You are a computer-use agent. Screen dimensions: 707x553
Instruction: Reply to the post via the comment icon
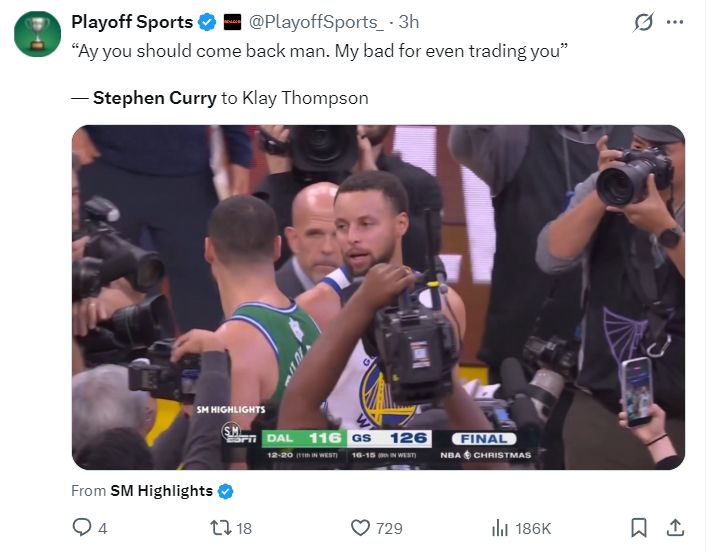(x=83, y=527)
